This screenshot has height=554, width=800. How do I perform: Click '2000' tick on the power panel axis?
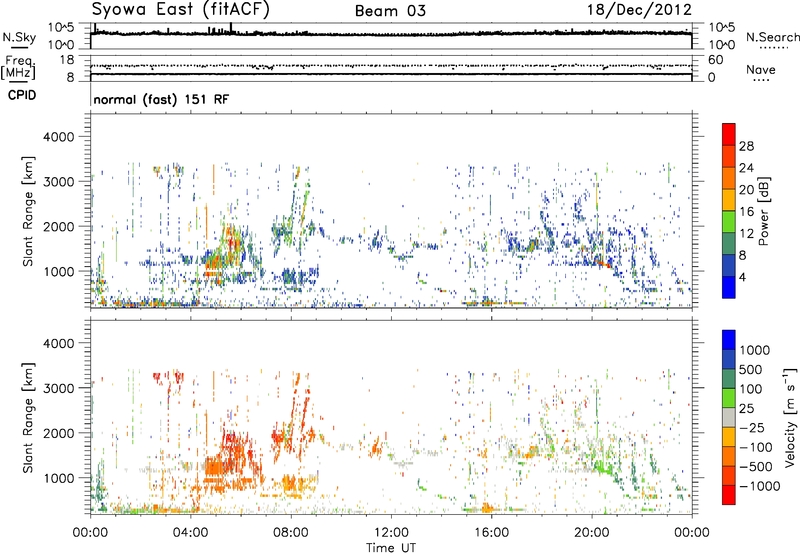coord(58,226)
